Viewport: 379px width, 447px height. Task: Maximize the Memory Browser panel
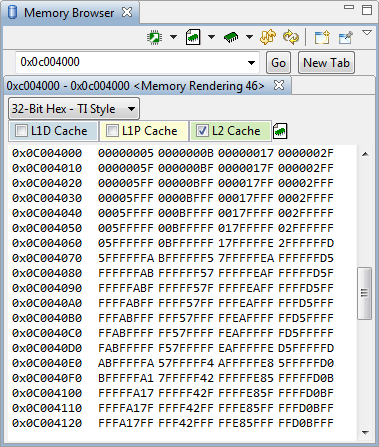367,9
